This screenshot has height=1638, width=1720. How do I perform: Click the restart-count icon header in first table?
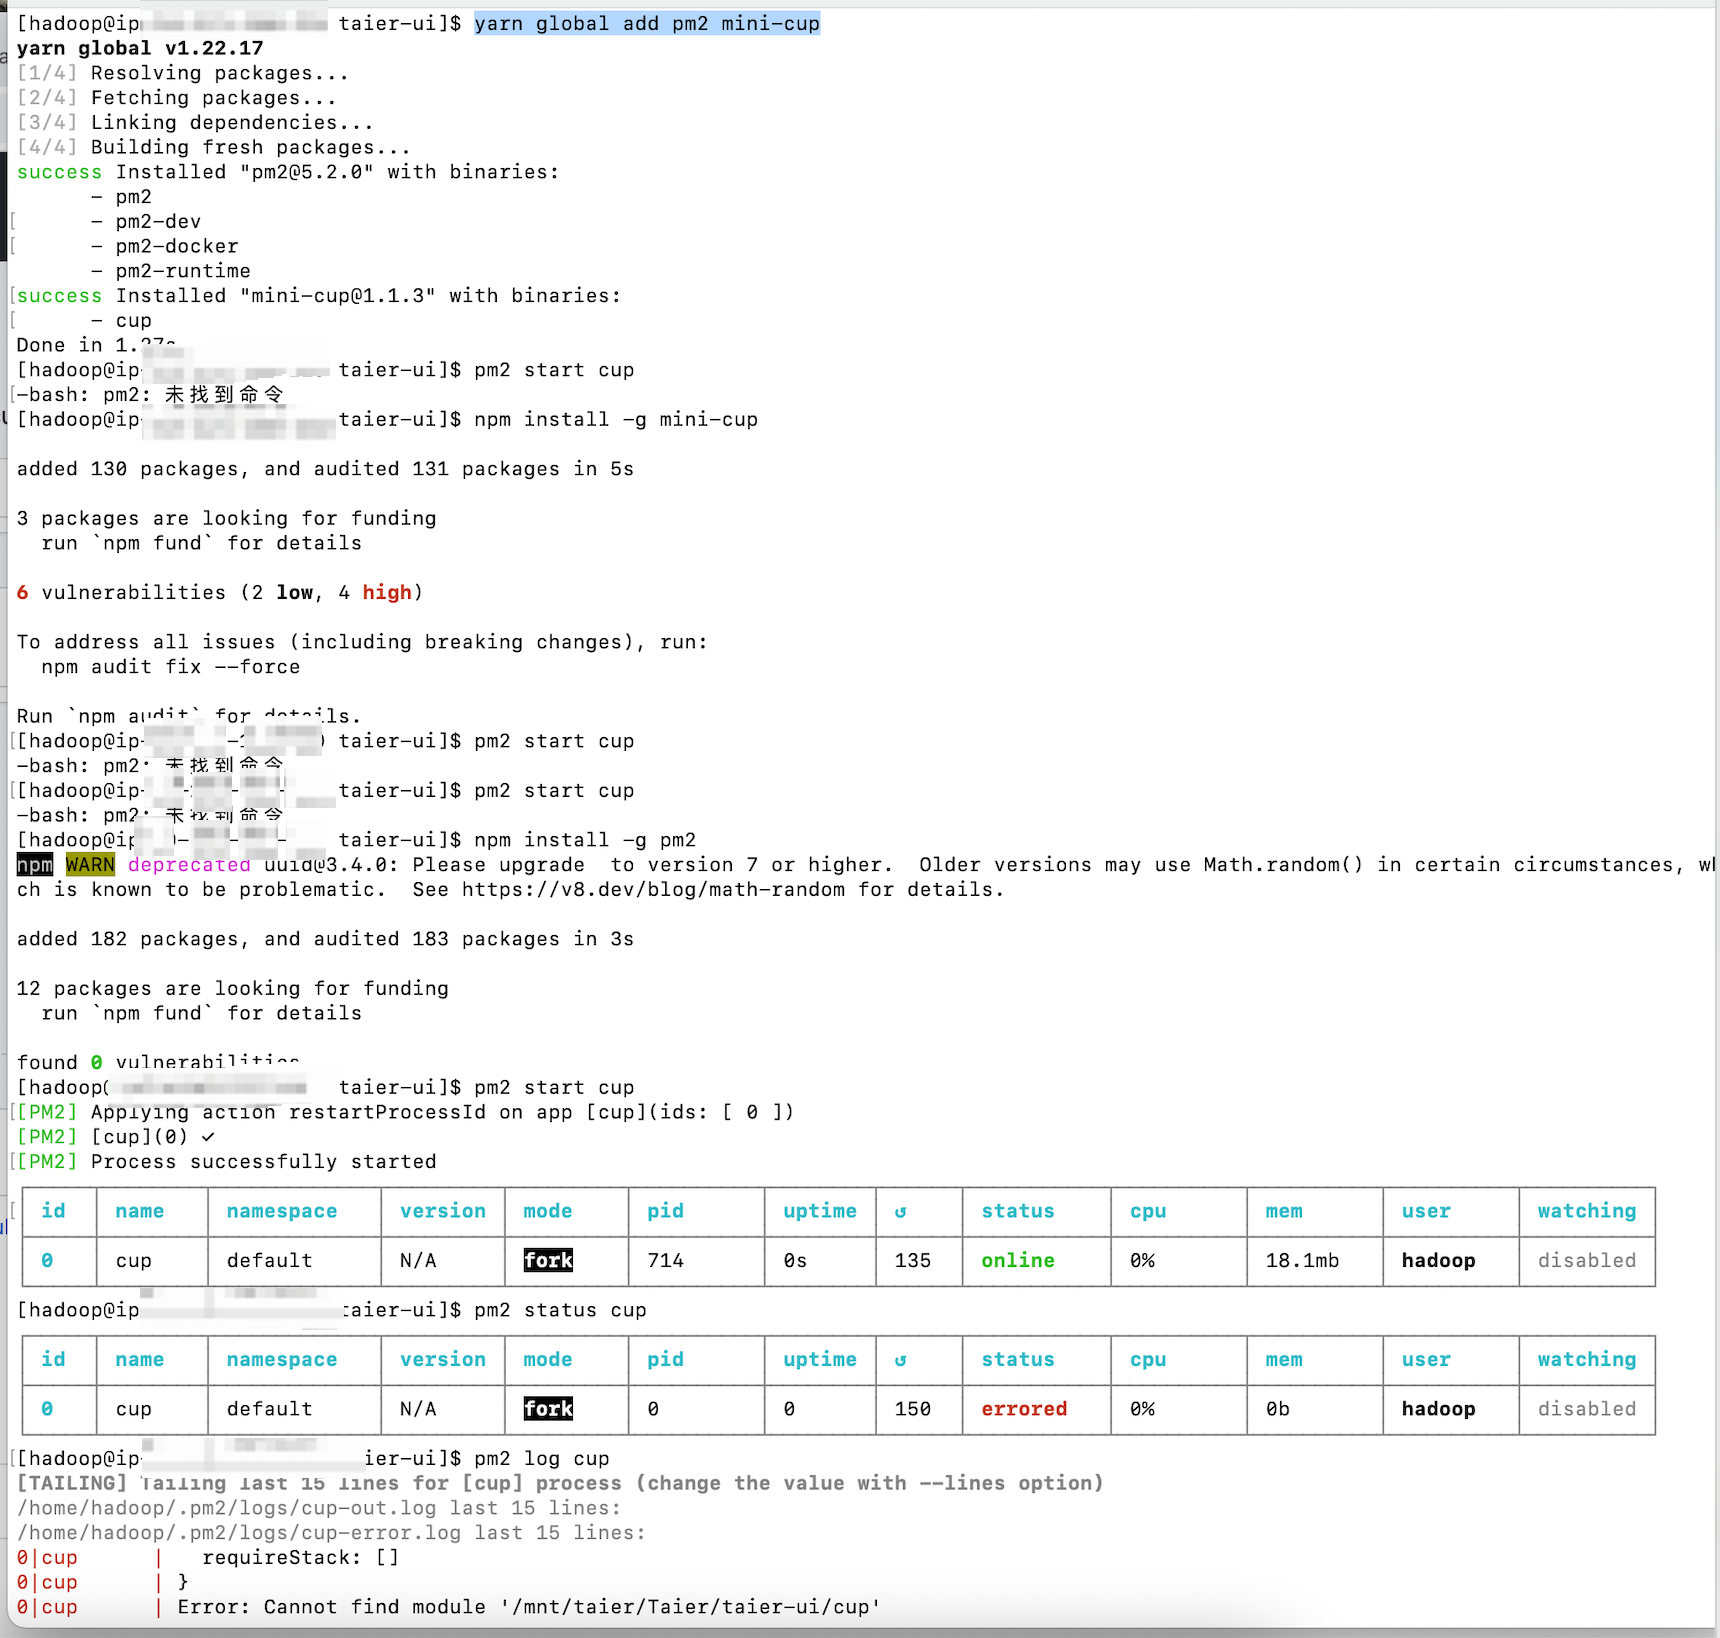[900, 1211]
